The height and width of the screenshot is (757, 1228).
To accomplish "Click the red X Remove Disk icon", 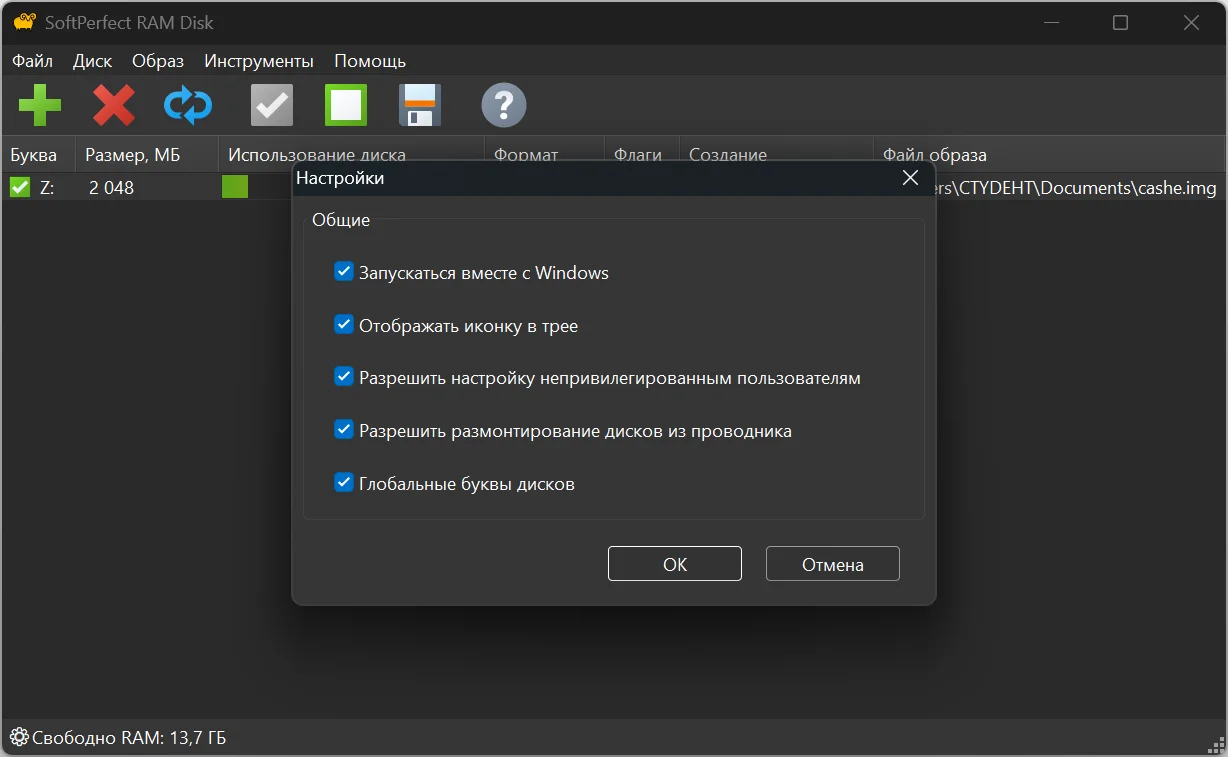I will pyautogui.click(x=114, y=105).
